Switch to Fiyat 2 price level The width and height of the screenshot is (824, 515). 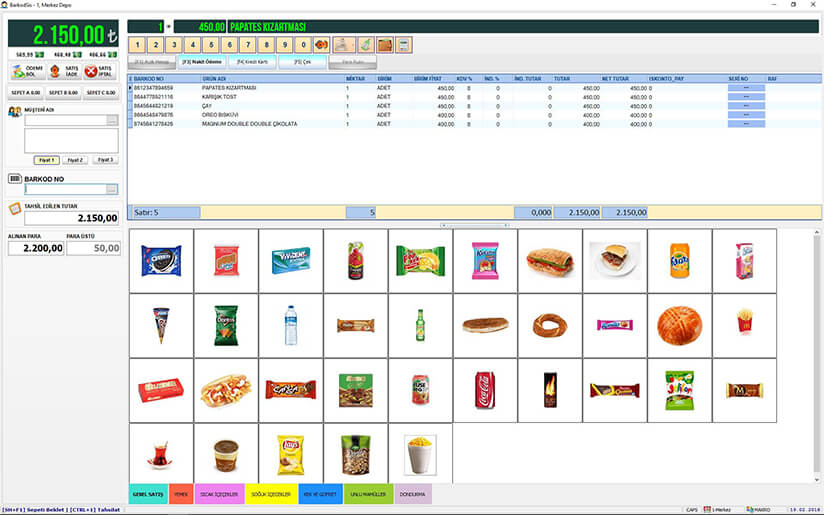[x=75, y=160]
